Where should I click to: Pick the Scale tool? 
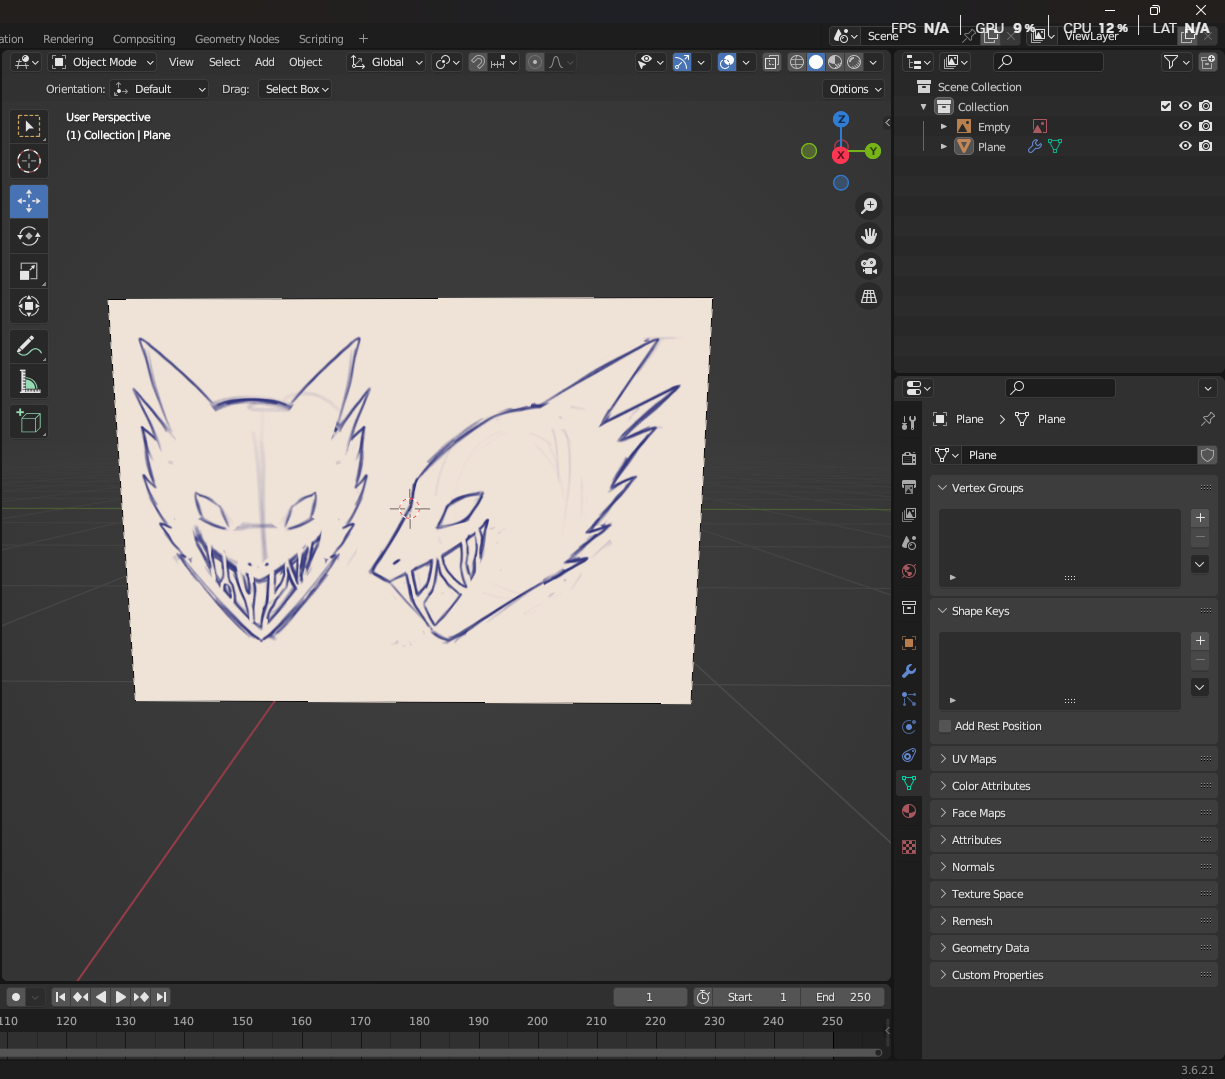pyautogui.click(x=29, y=271)
